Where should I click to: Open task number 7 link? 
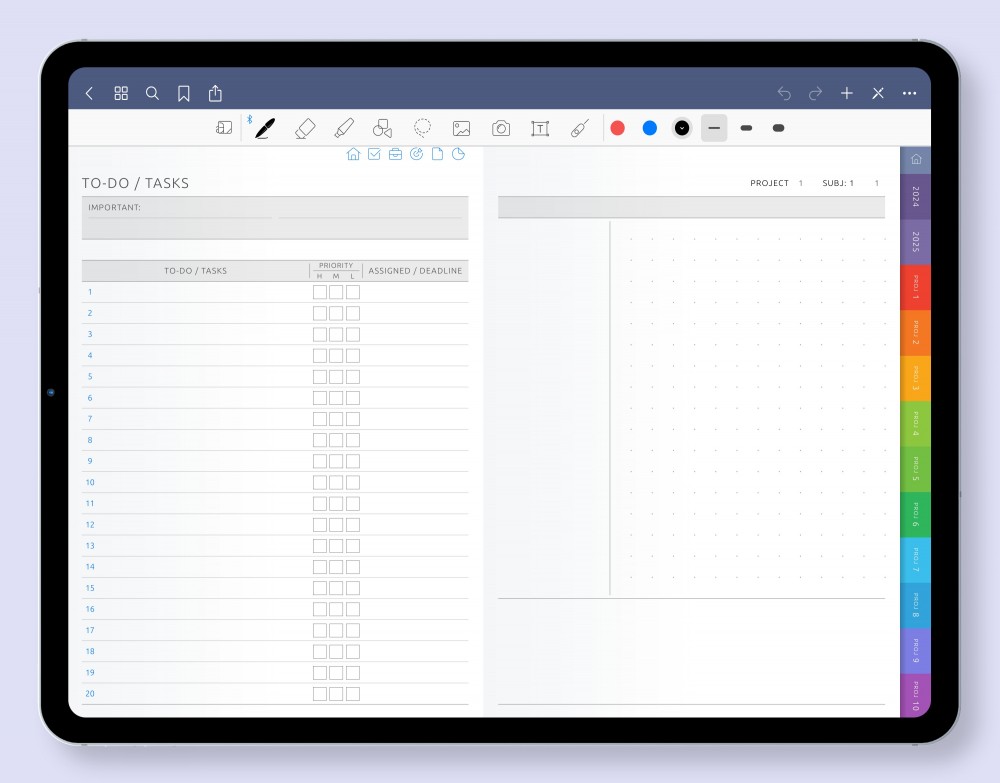(90, 419)
